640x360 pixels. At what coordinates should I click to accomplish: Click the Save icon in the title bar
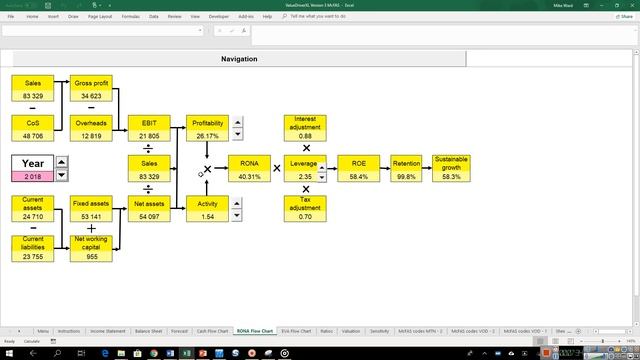(48, 5)
